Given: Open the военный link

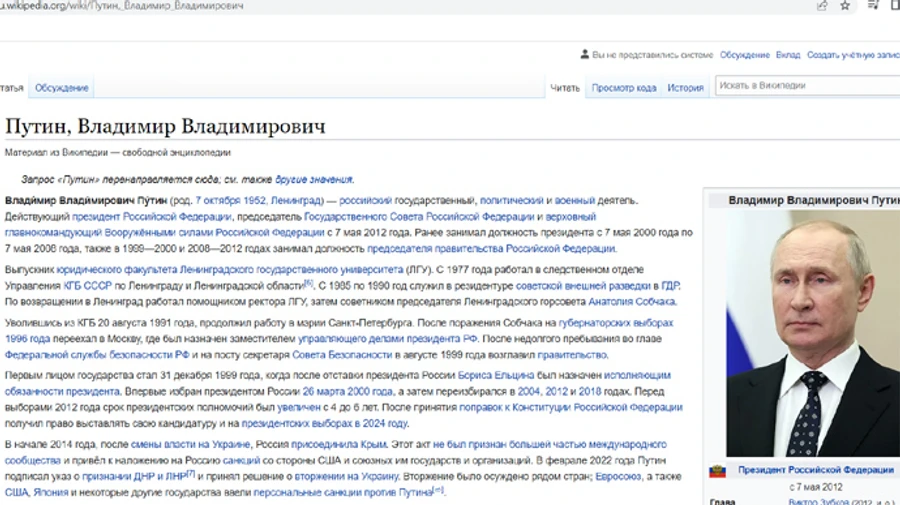Looking at the screenshot, I should [x=575, y=201].
